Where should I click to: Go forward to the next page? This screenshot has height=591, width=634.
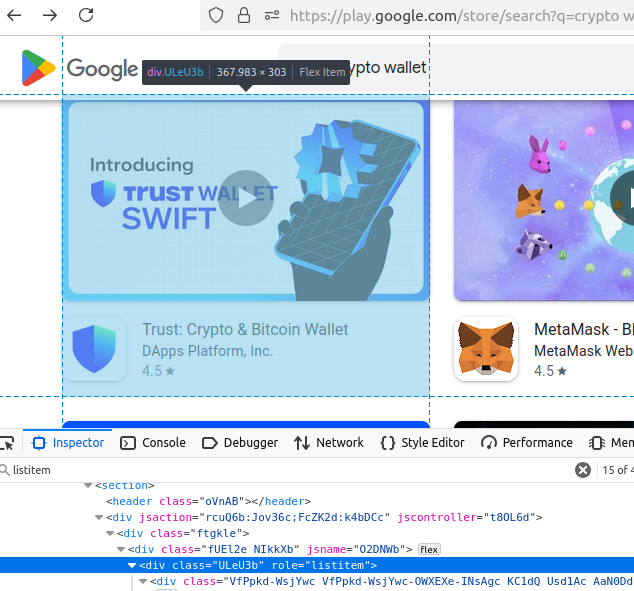point(50,15)
